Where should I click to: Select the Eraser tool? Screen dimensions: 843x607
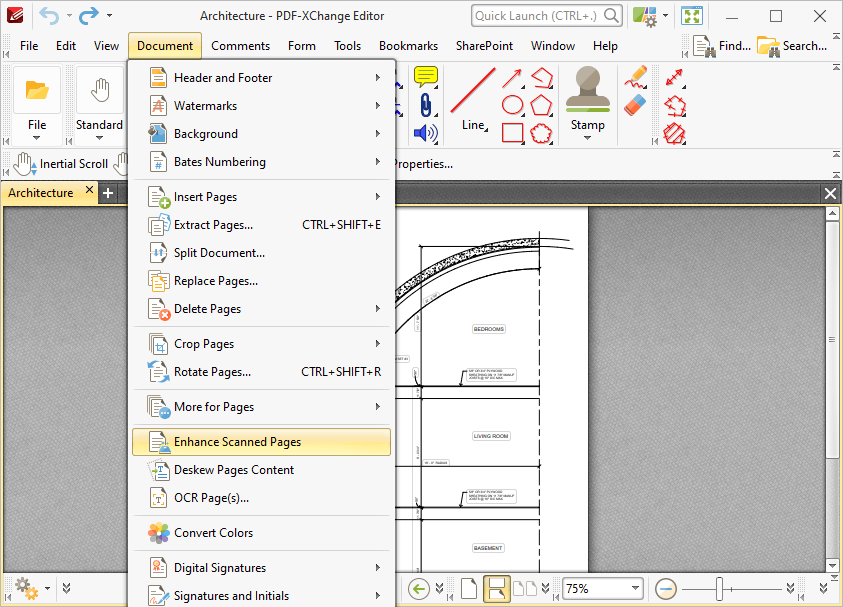635,106
